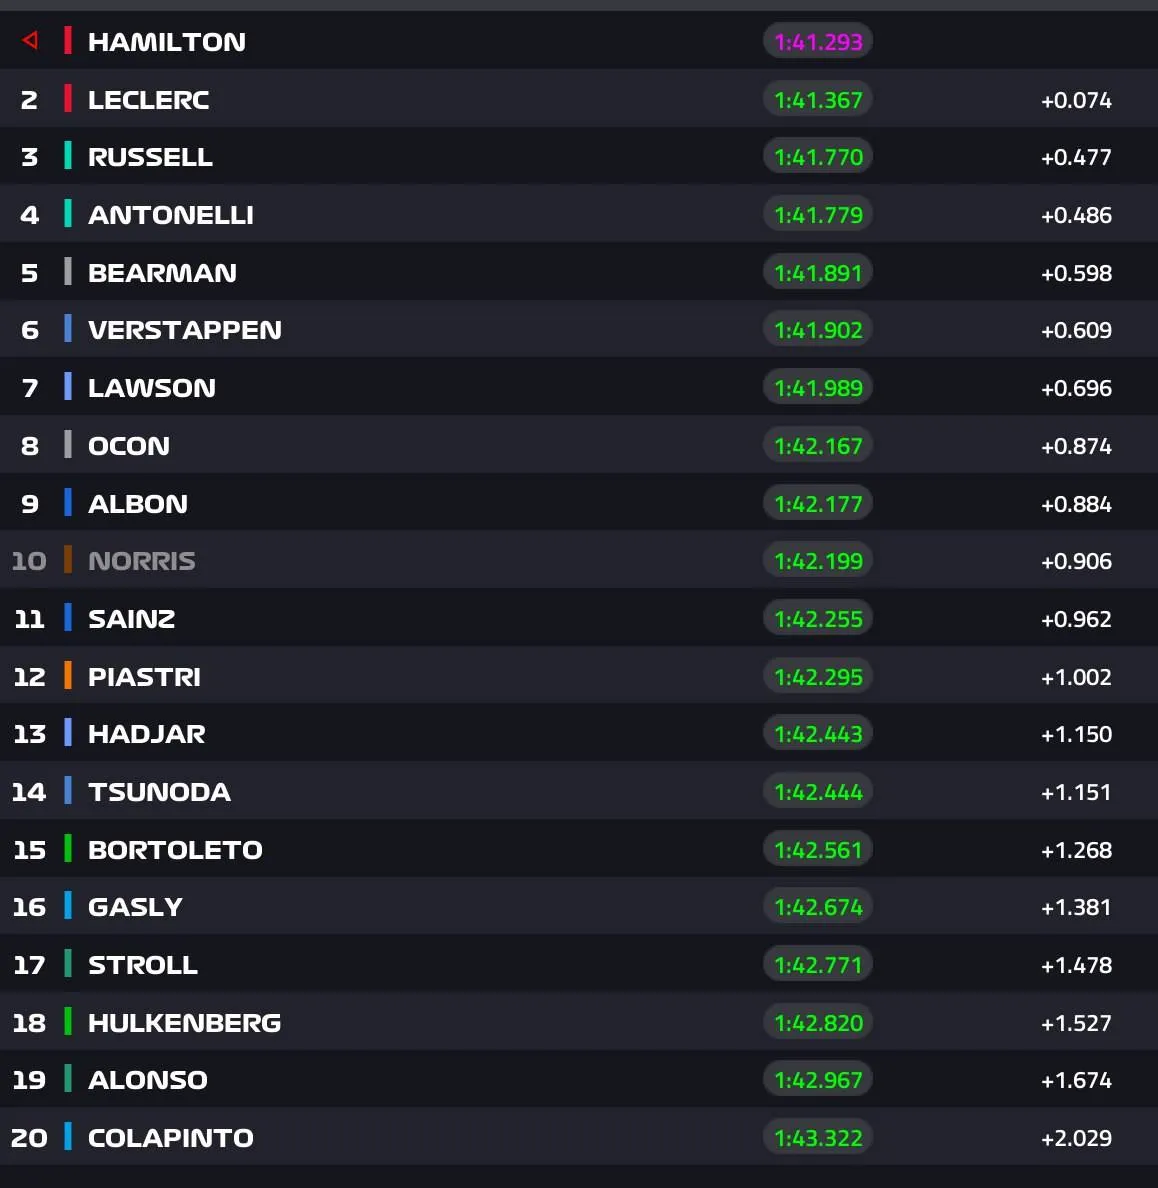Click Russell's 1:41.770 lap time badge
The height and width of the screenshot is (1188, 1158).
(818, 157)
